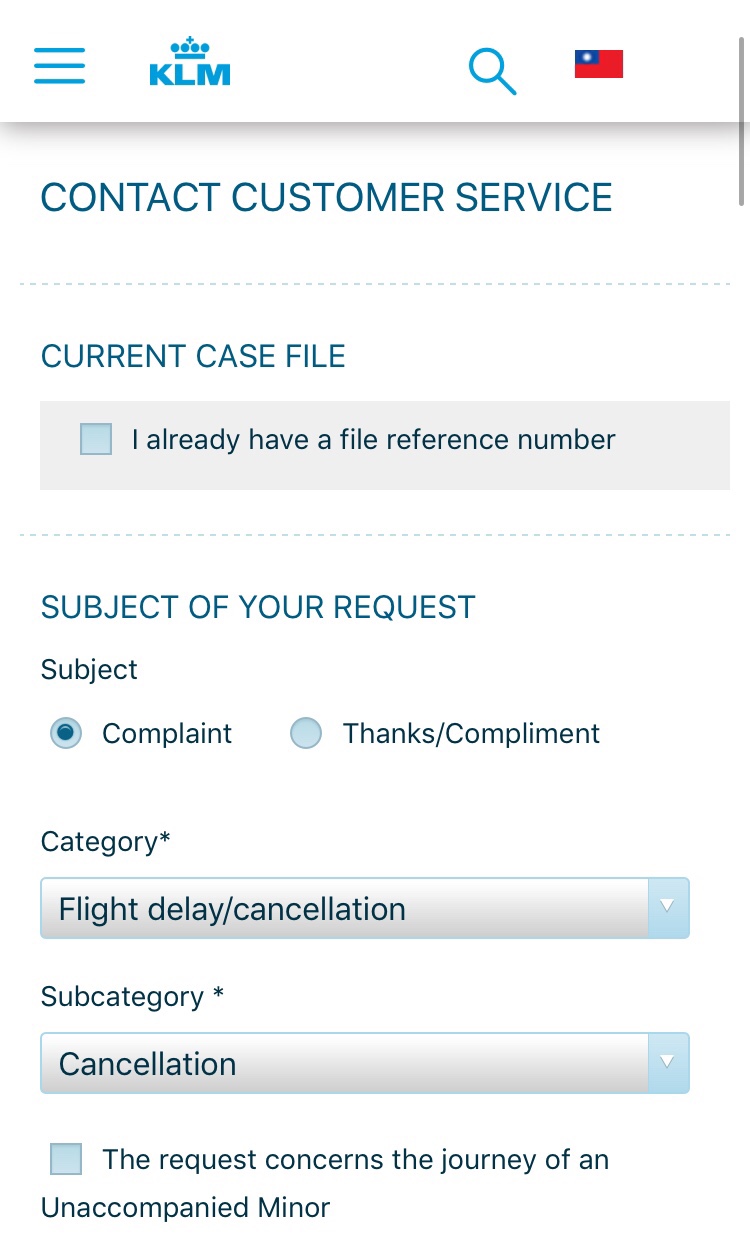Image resolution: width=750 pixels, height=1247 pixels.
Task: Click the arrow on the Subcategory dropdown
Action: coord(668,1063)
